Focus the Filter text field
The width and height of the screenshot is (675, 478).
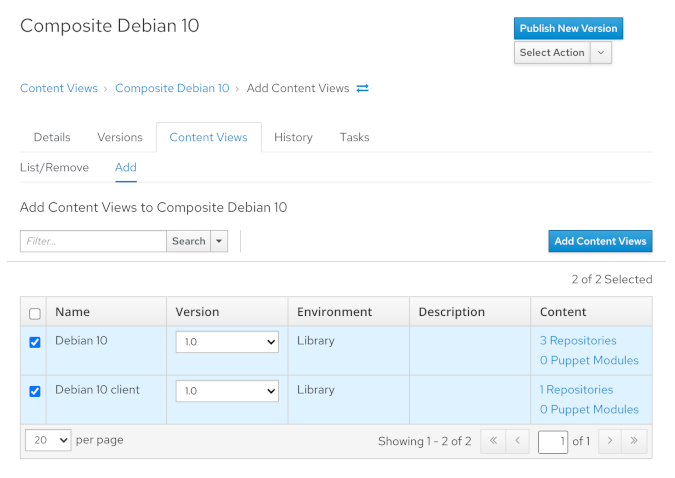point(93,241)
